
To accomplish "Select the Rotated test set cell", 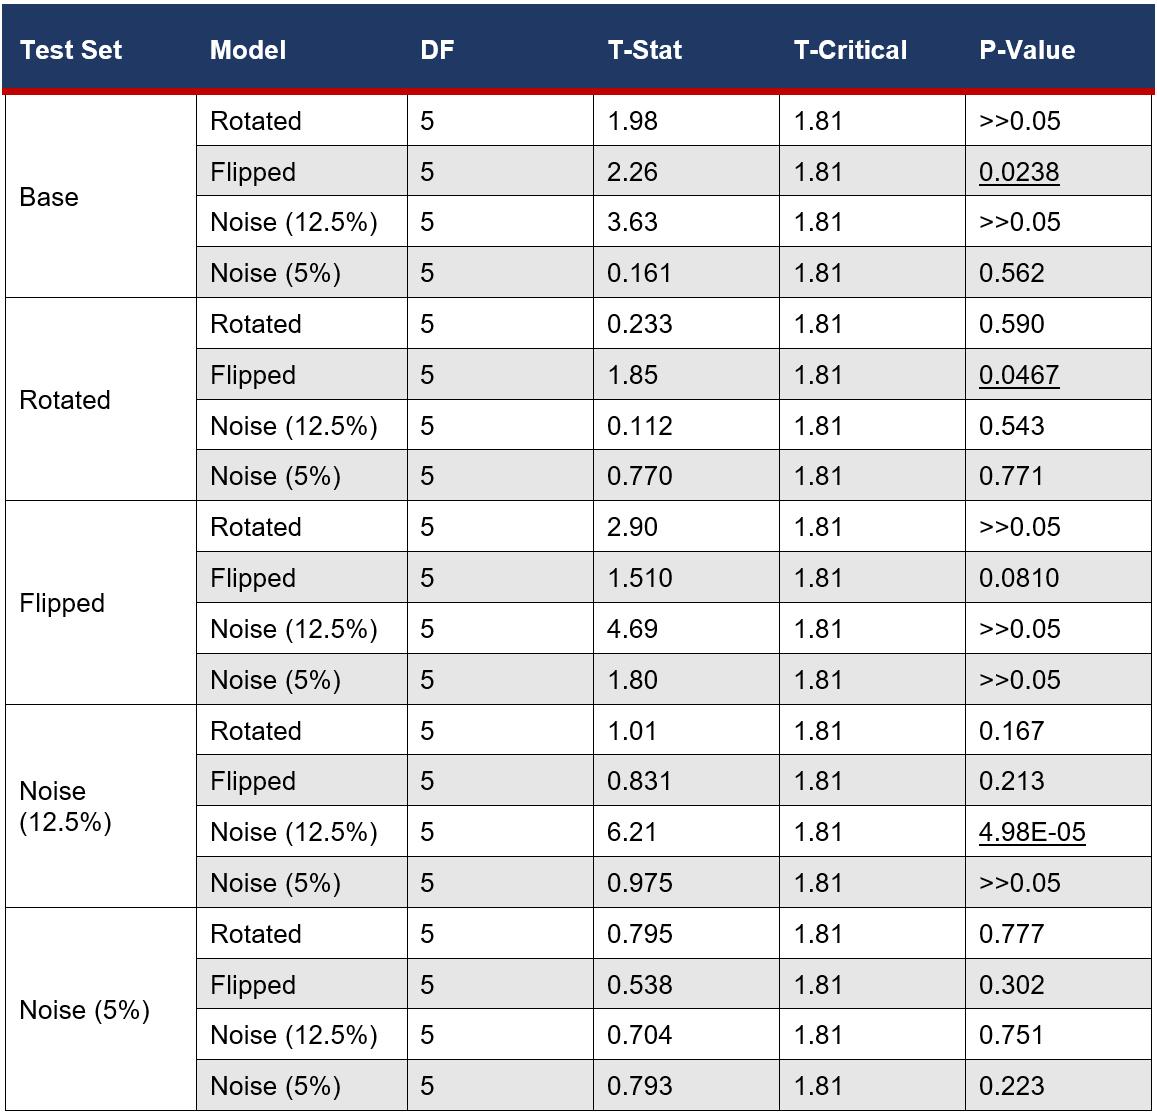I will pos(101,399).
